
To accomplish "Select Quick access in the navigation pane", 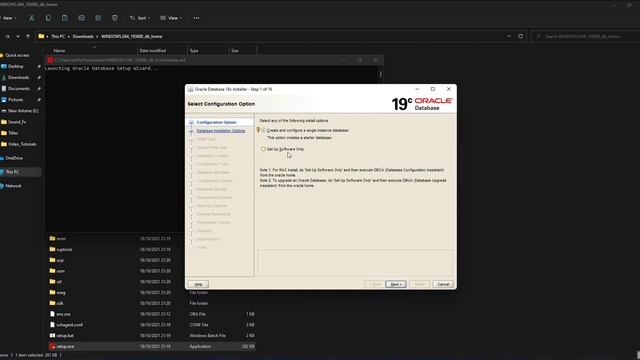I will pos(17,55).
